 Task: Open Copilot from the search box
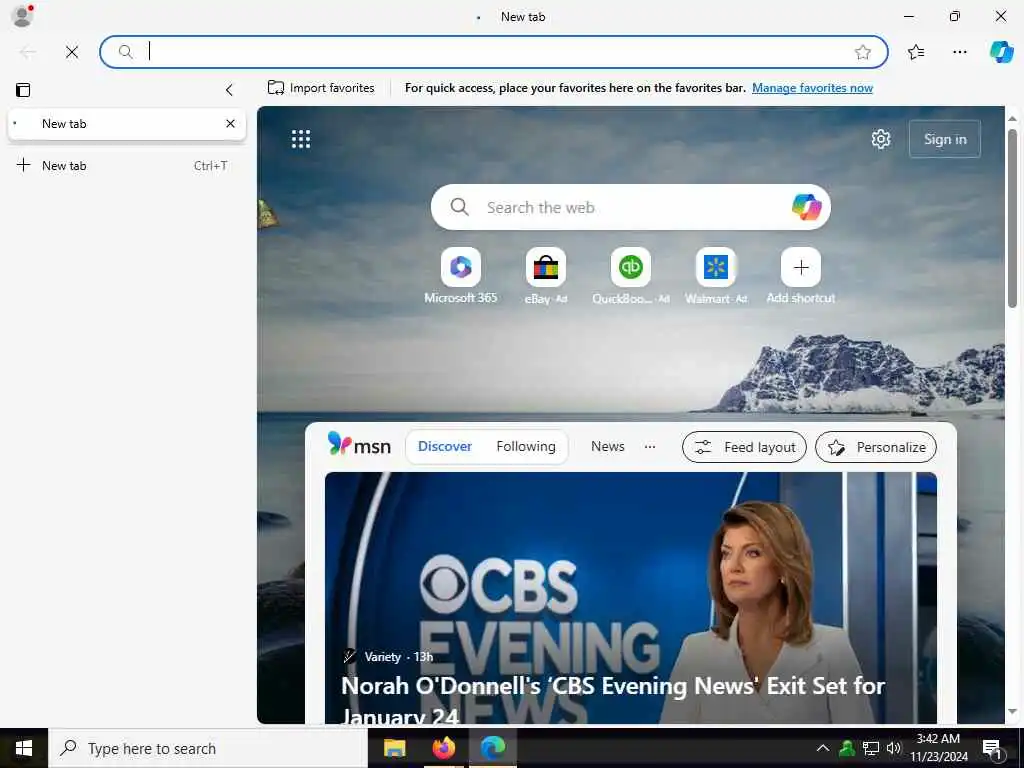(x=807, y=207)
